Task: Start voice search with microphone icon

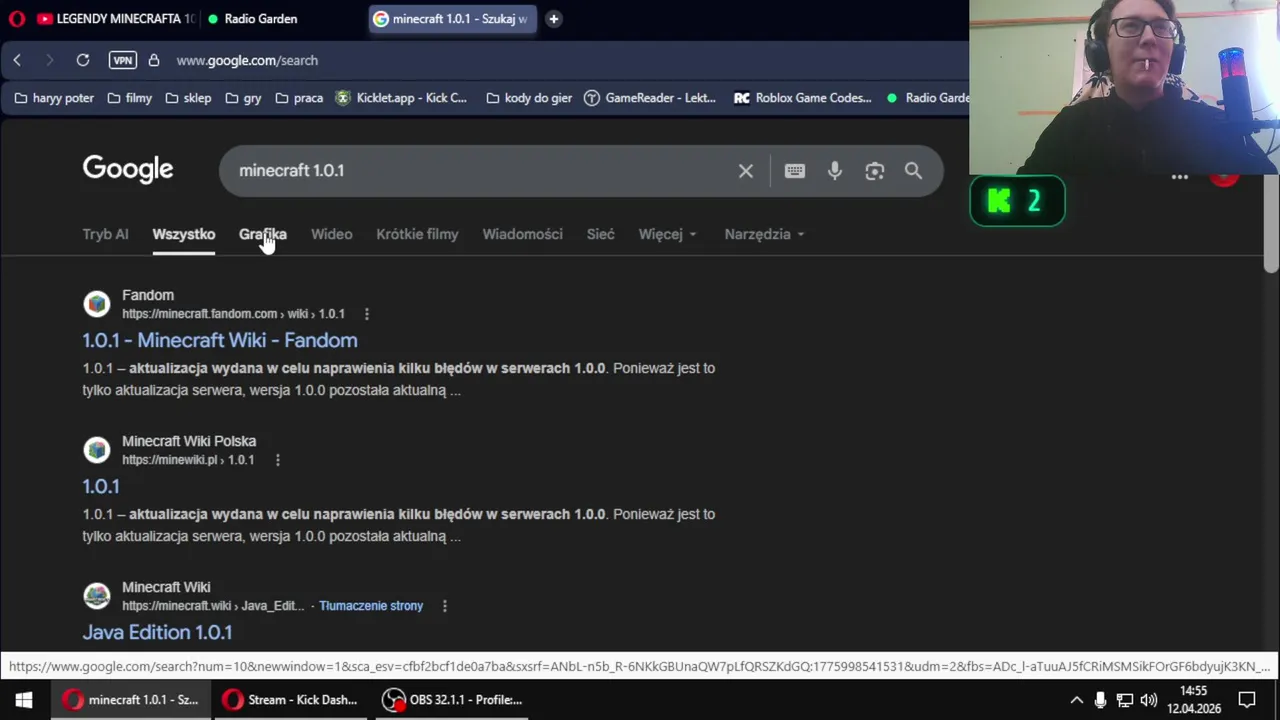Action: pyautogui.click(x=835, y=171)
